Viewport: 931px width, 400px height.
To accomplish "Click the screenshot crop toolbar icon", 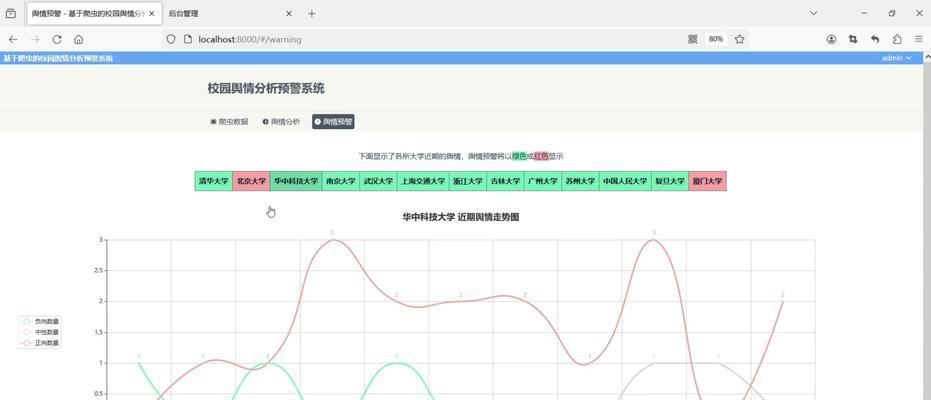I will [853, 39].
